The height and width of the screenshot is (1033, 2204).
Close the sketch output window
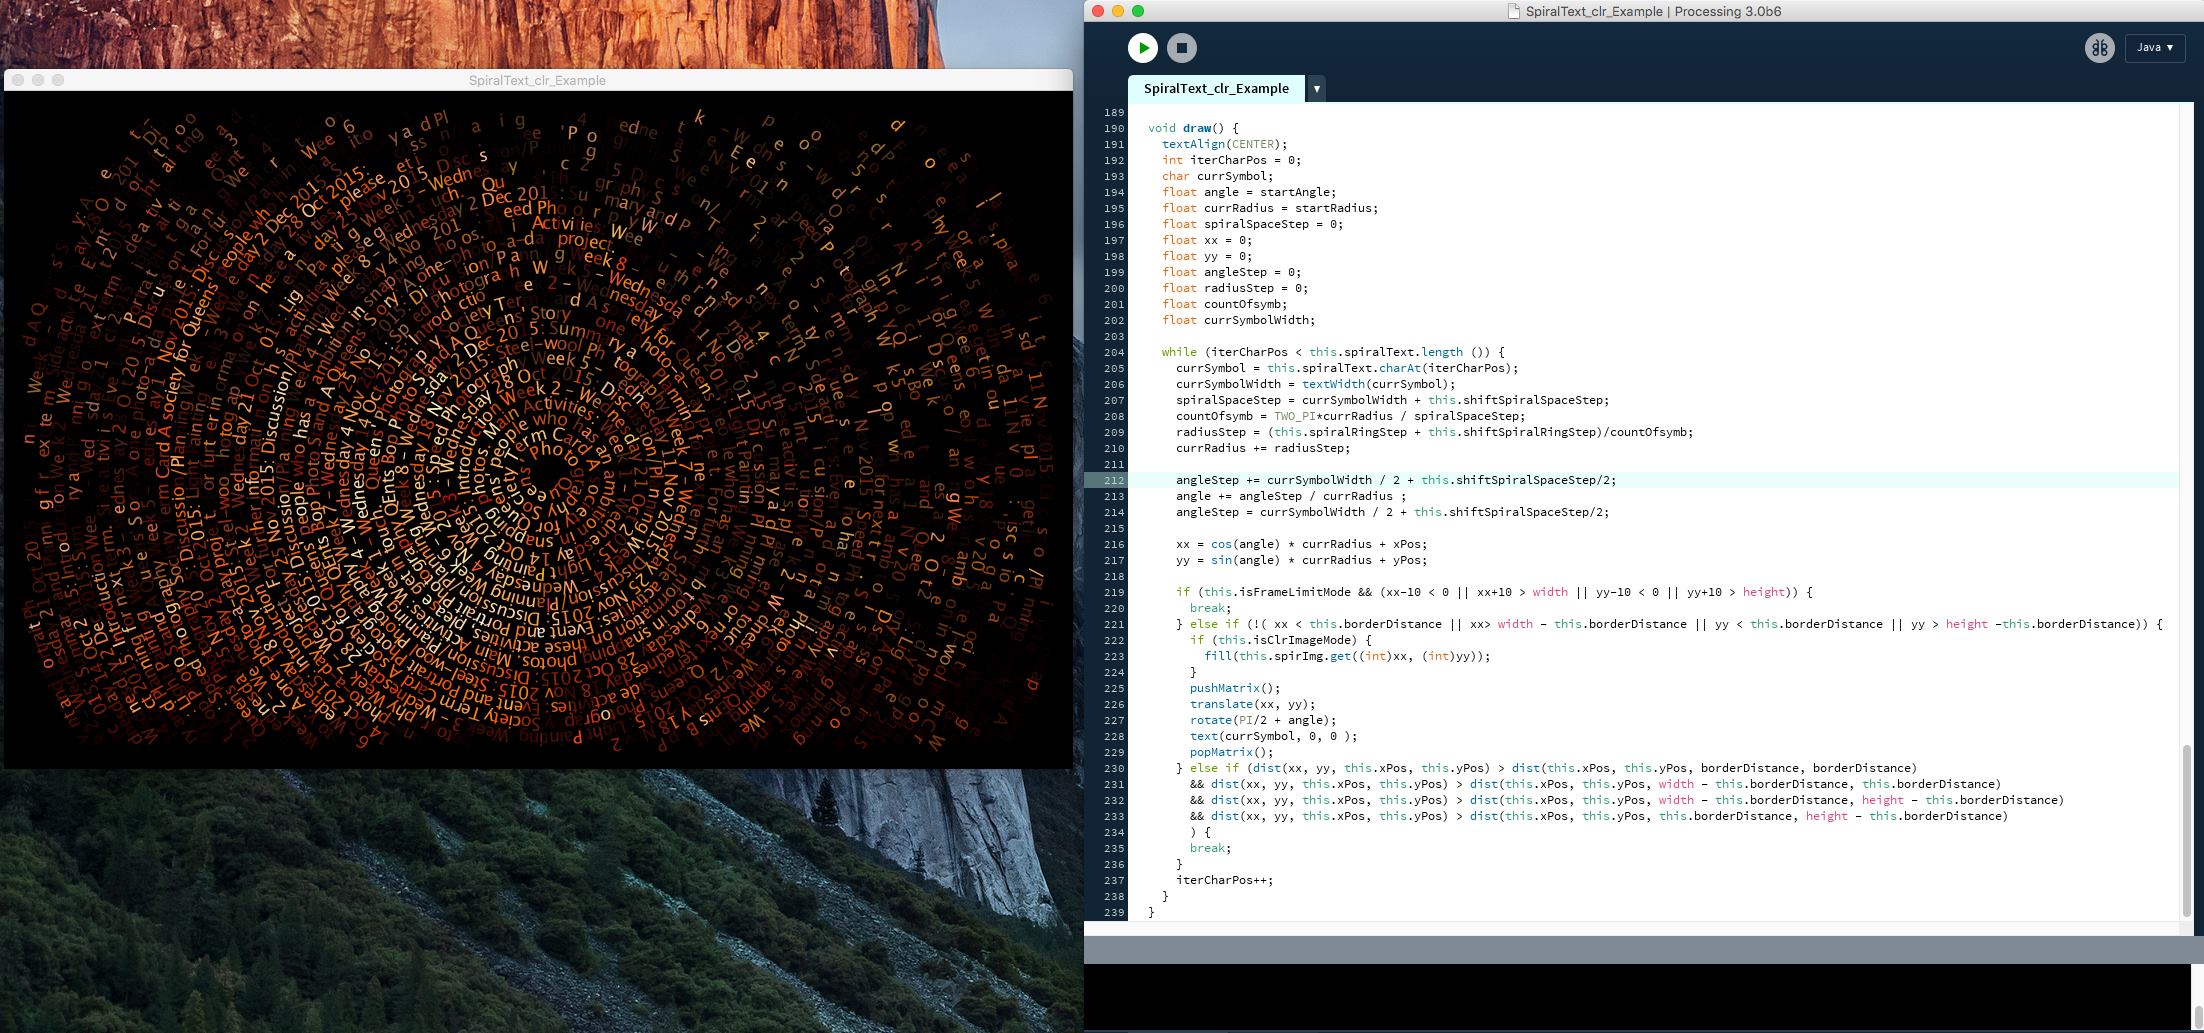(18, 80)
